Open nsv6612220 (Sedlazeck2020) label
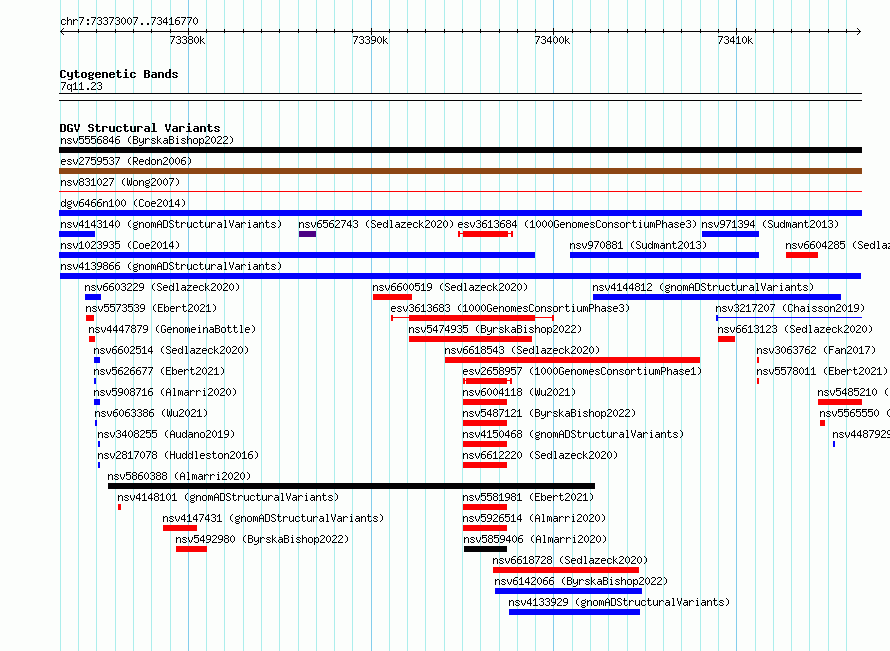Viewport: 890px width, 651px height. tap(540, 455)
